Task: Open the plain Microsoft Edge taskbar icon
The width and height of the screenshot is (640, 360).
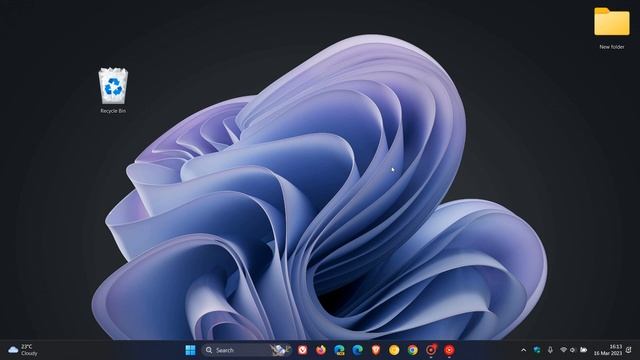Action: pos(358,350)
